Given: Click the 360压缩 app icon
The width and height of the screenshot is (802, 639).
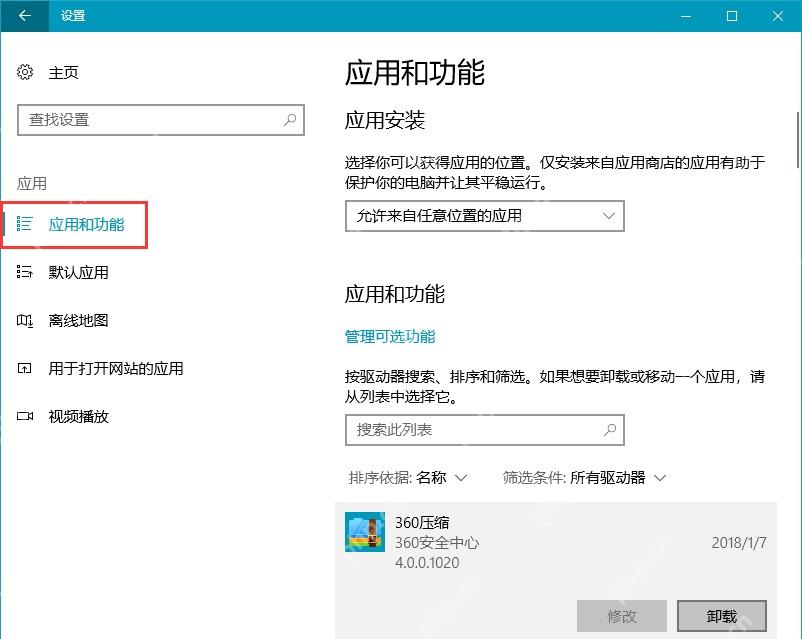Looking at the screenshot, I should pos(365,532).
